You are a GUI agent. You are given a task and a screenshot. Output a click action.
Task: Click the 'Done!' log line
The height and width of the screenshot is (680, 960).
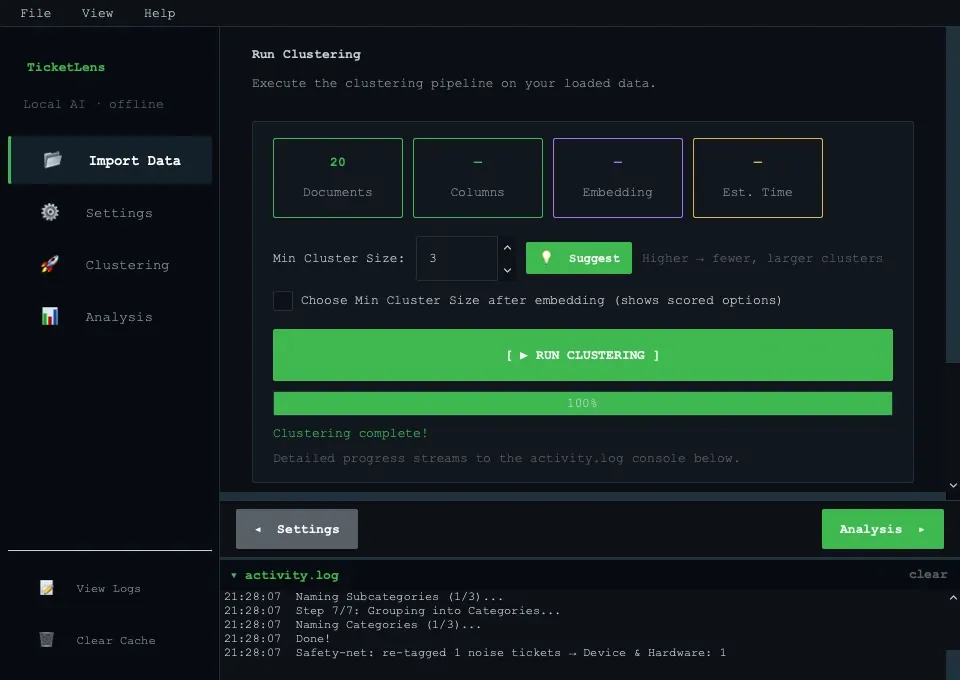[312, 638]
